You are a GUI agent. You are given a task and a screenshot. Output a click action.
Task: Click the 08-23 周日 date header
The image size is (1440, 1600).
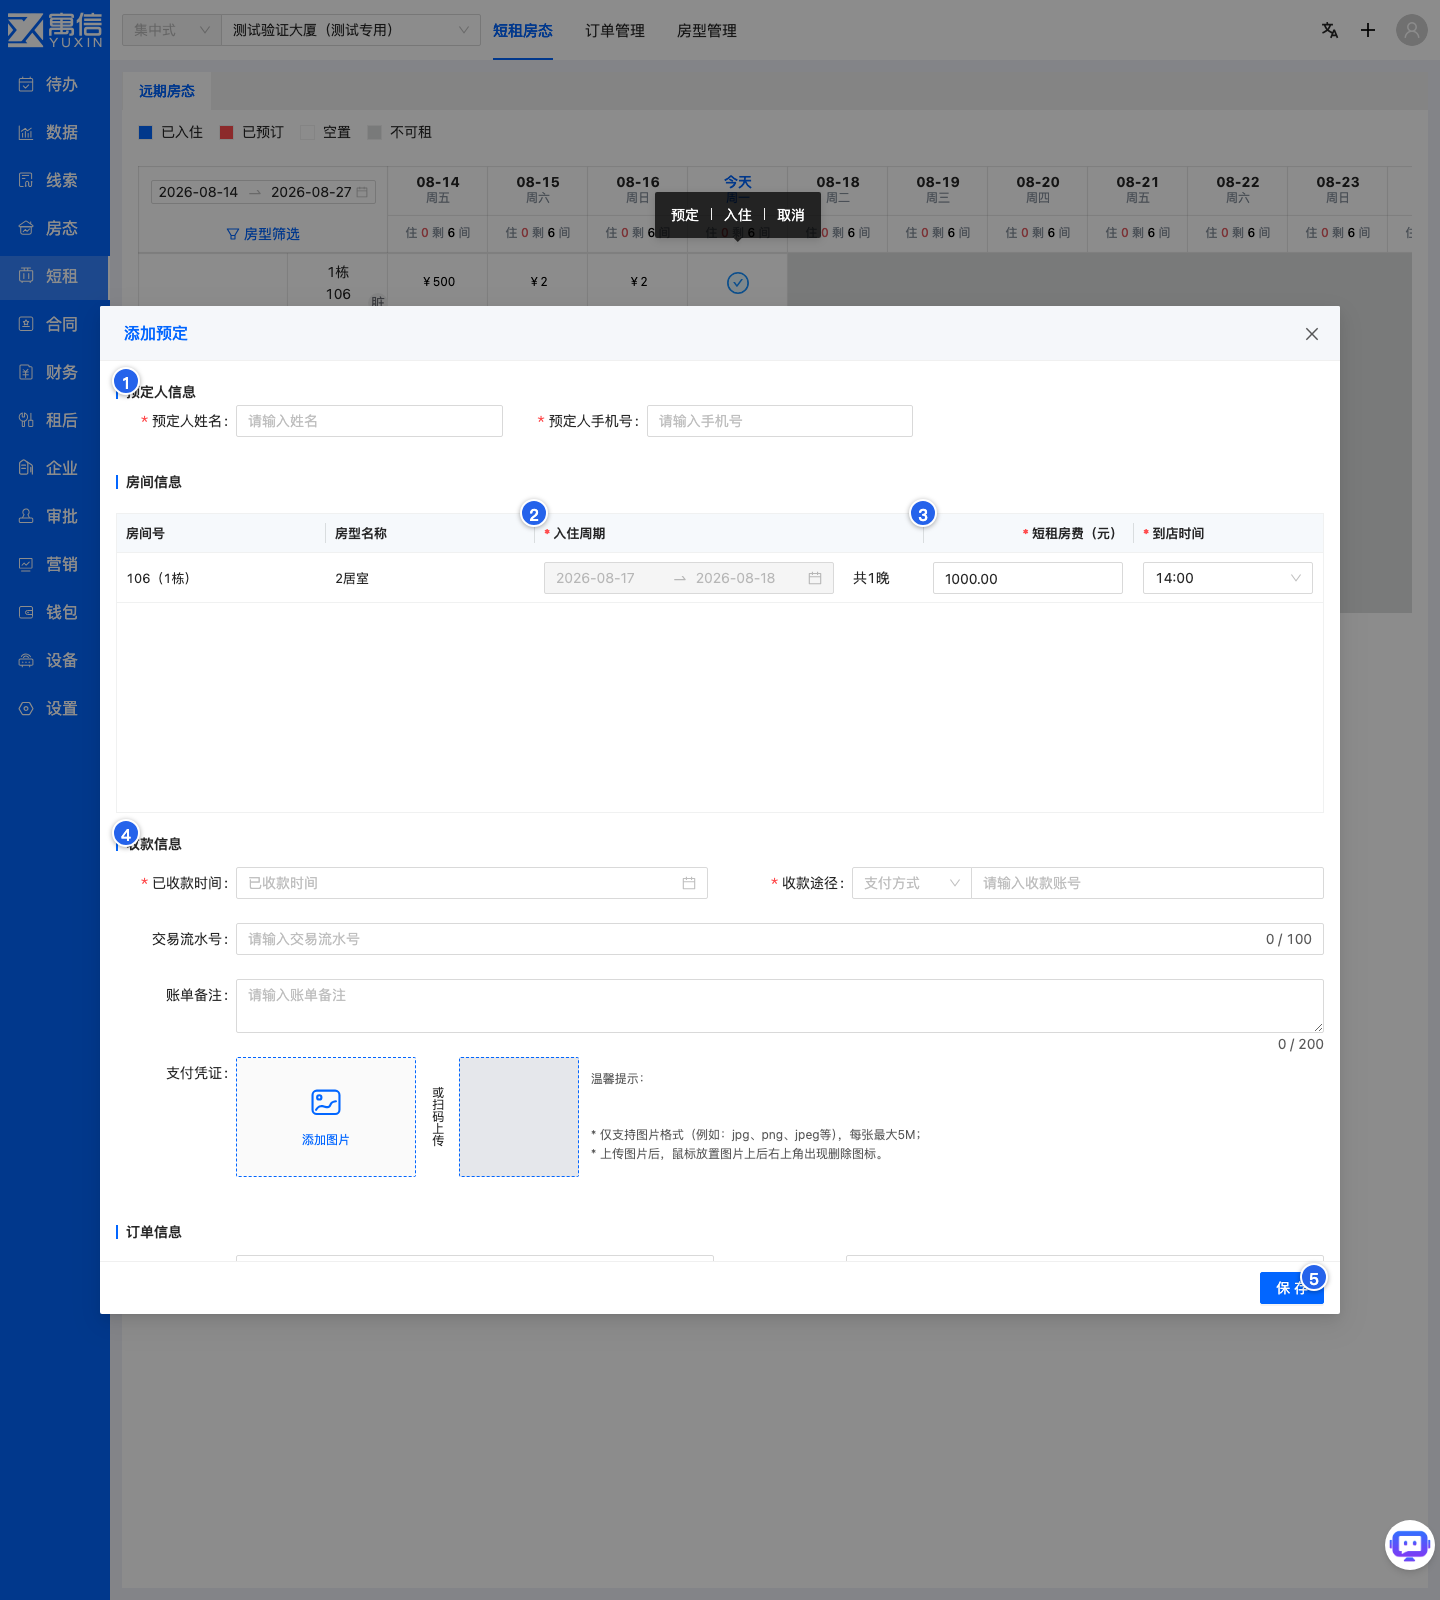[1338, 190]
